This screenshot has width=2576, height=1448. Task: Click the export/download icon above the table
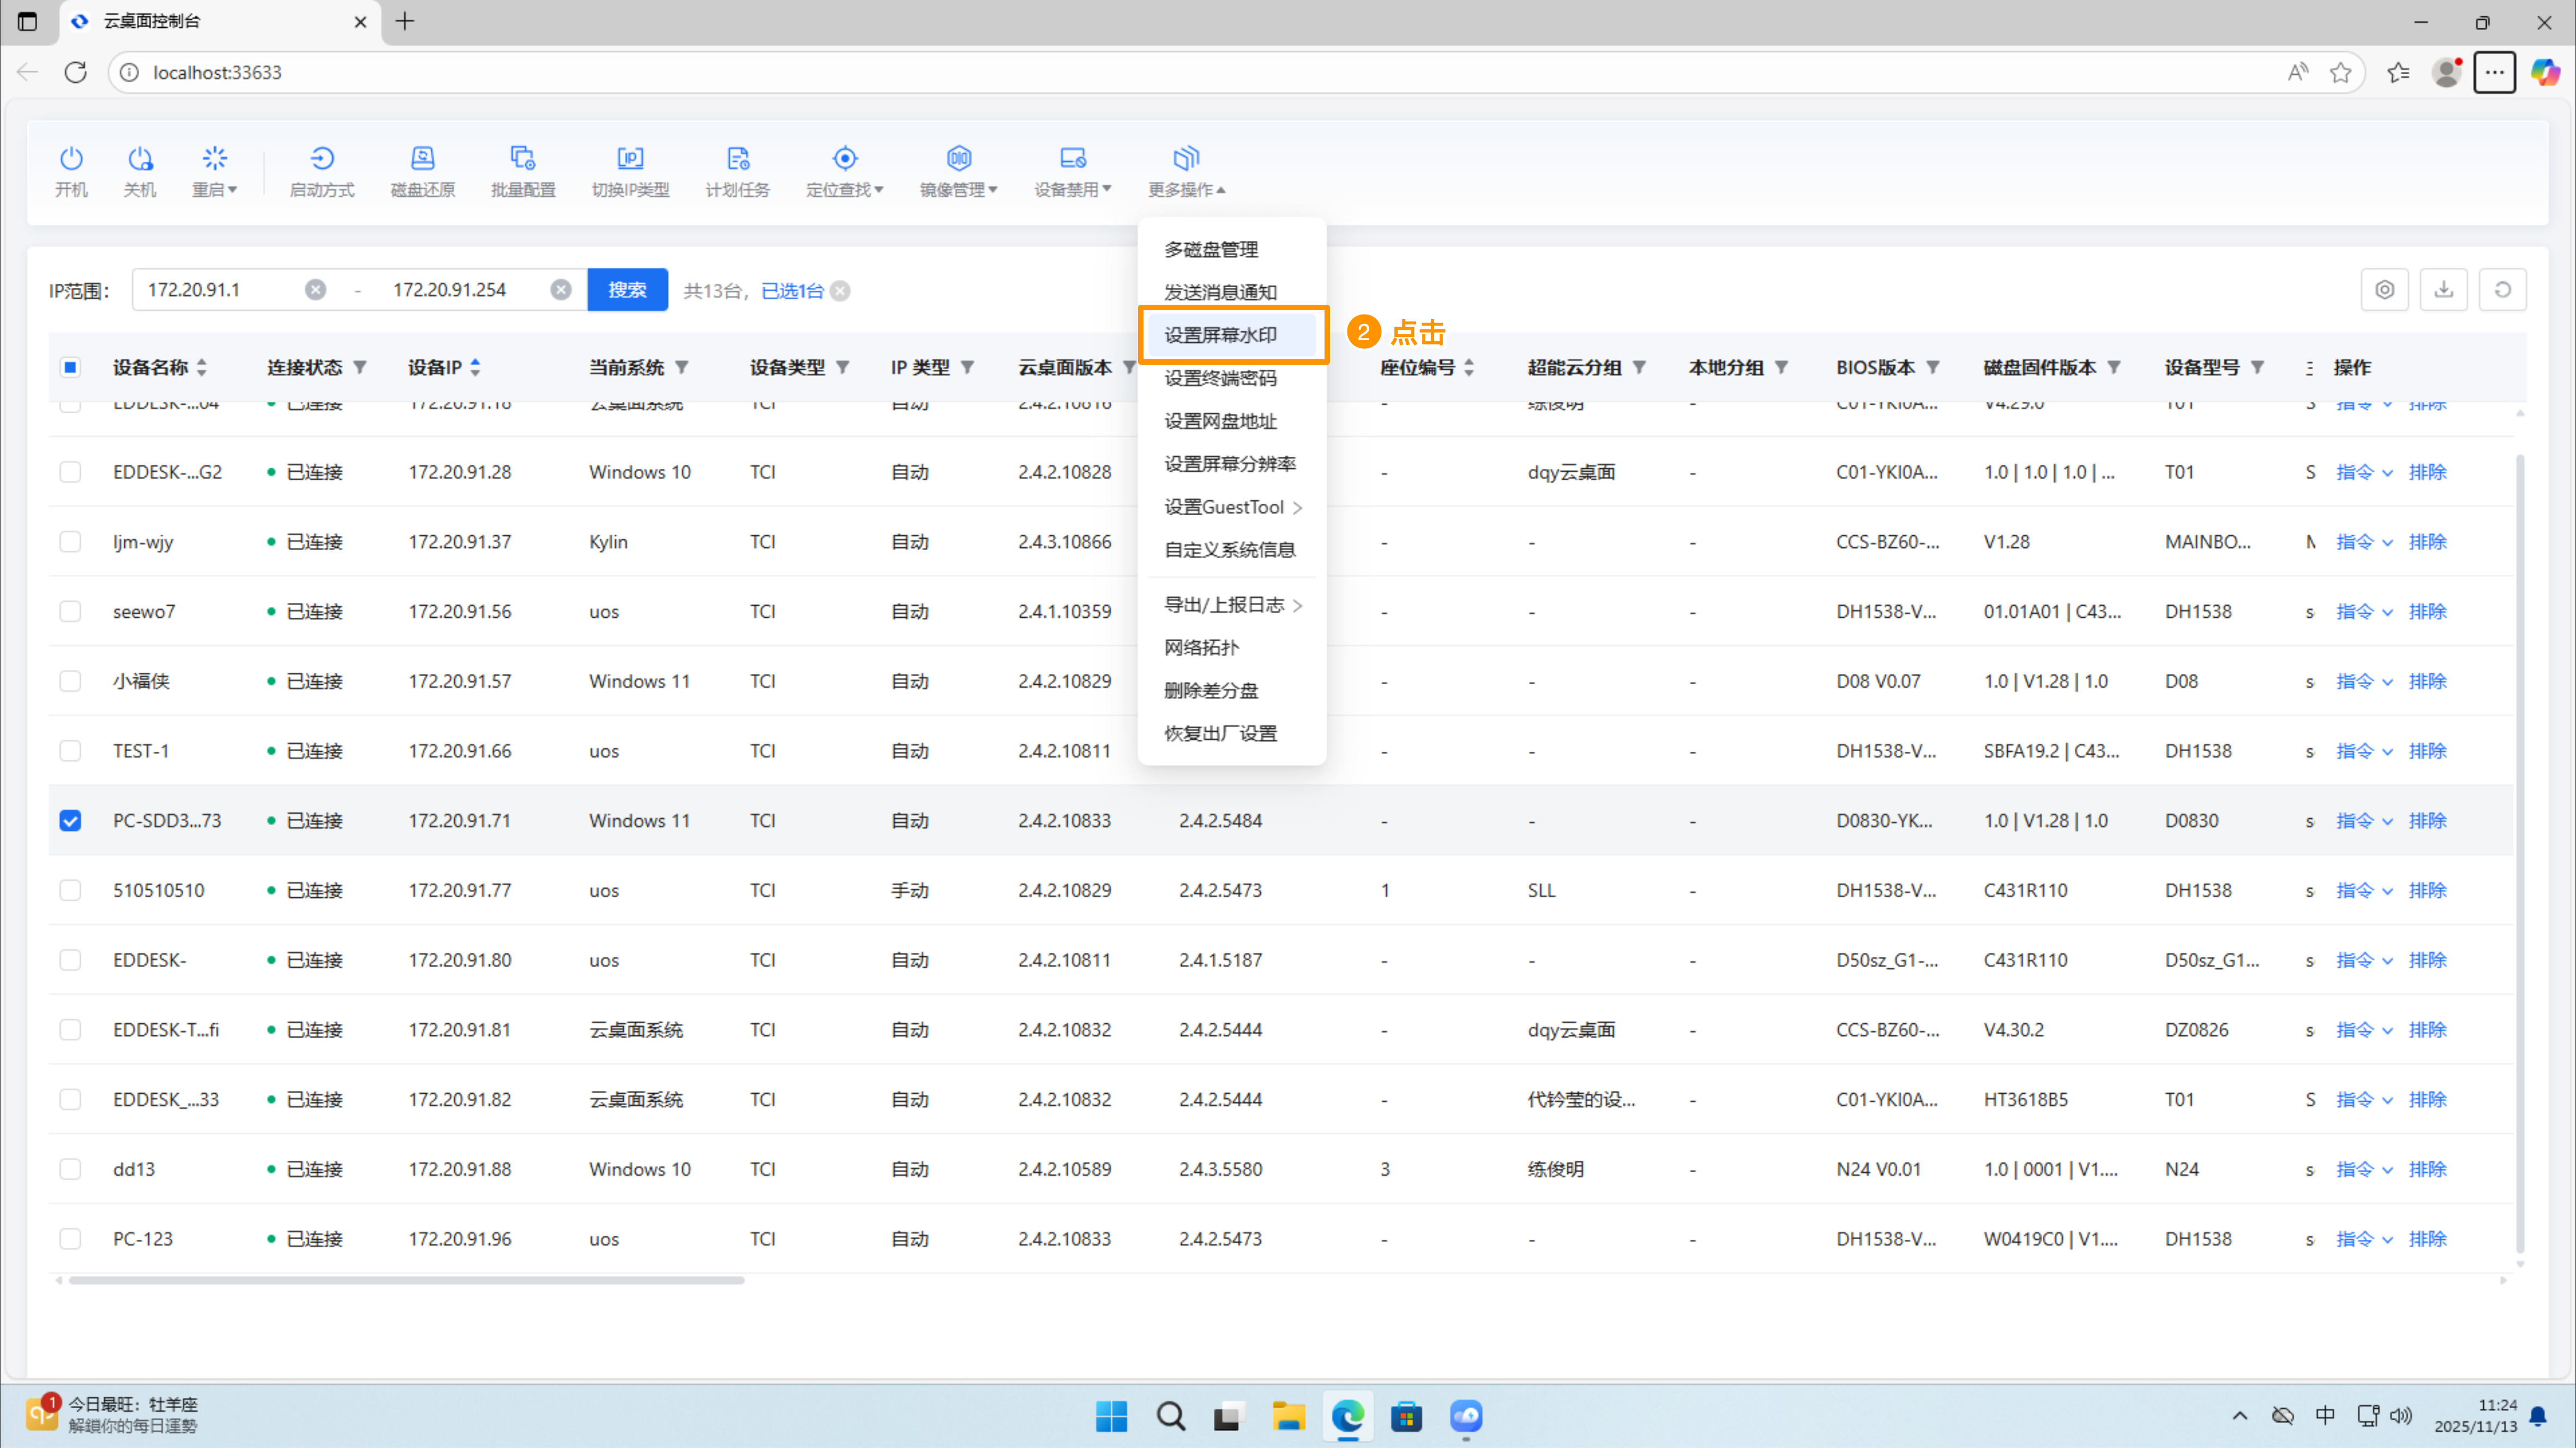pyautogui.click(x=2443, y=290)
